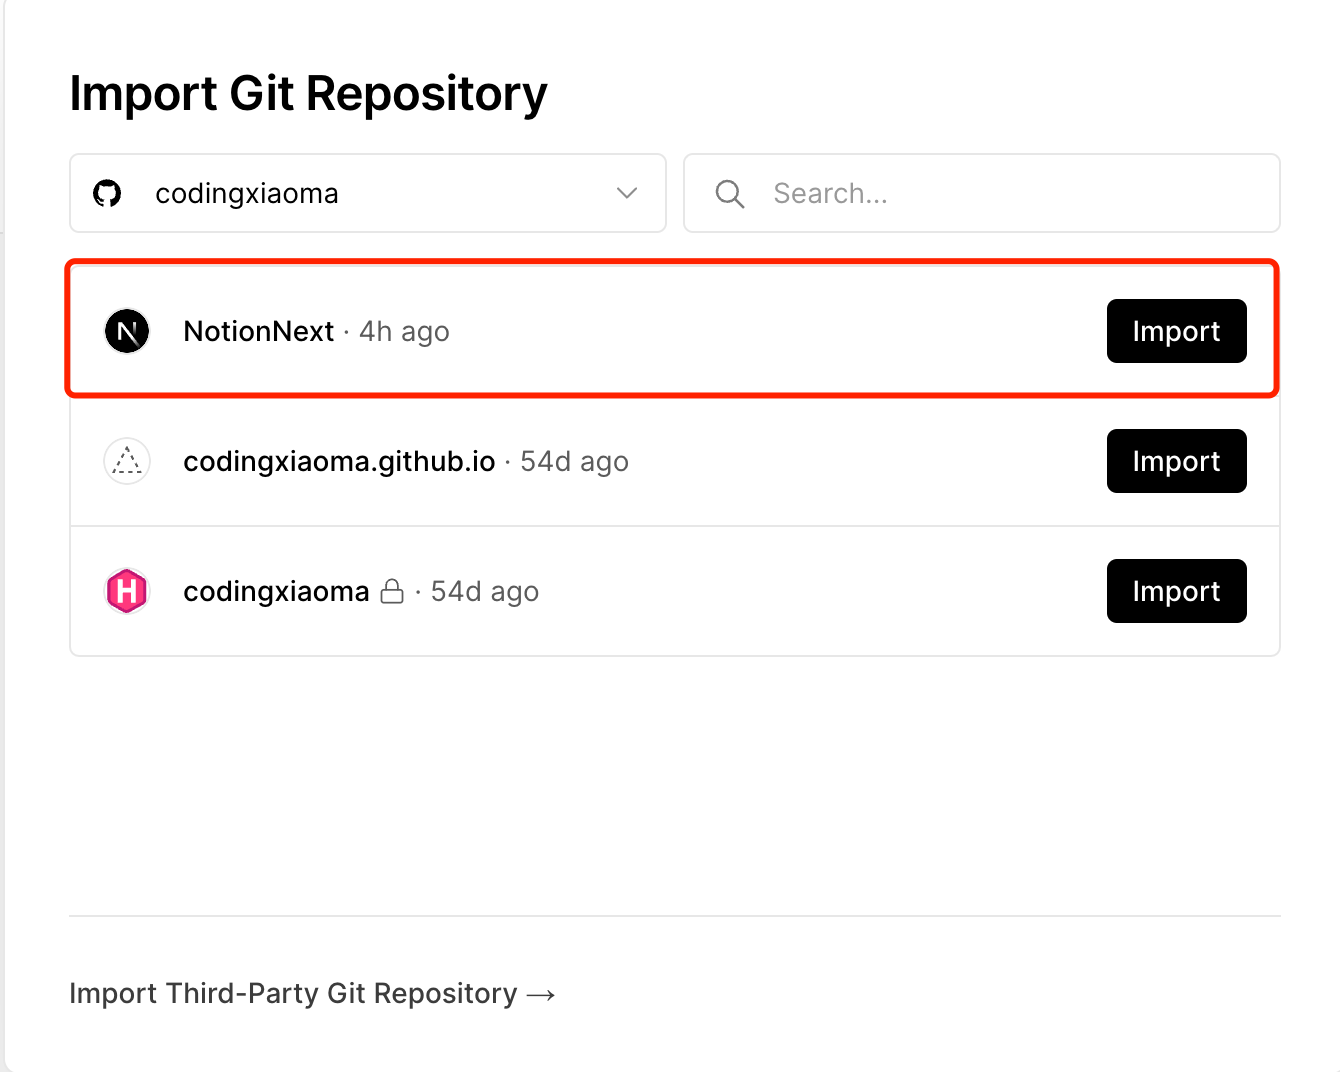1340x1072 pixels.
Task: Click the dashed triangle icon for codingxiaoma.github.io
Action: (x=127, y=461)
